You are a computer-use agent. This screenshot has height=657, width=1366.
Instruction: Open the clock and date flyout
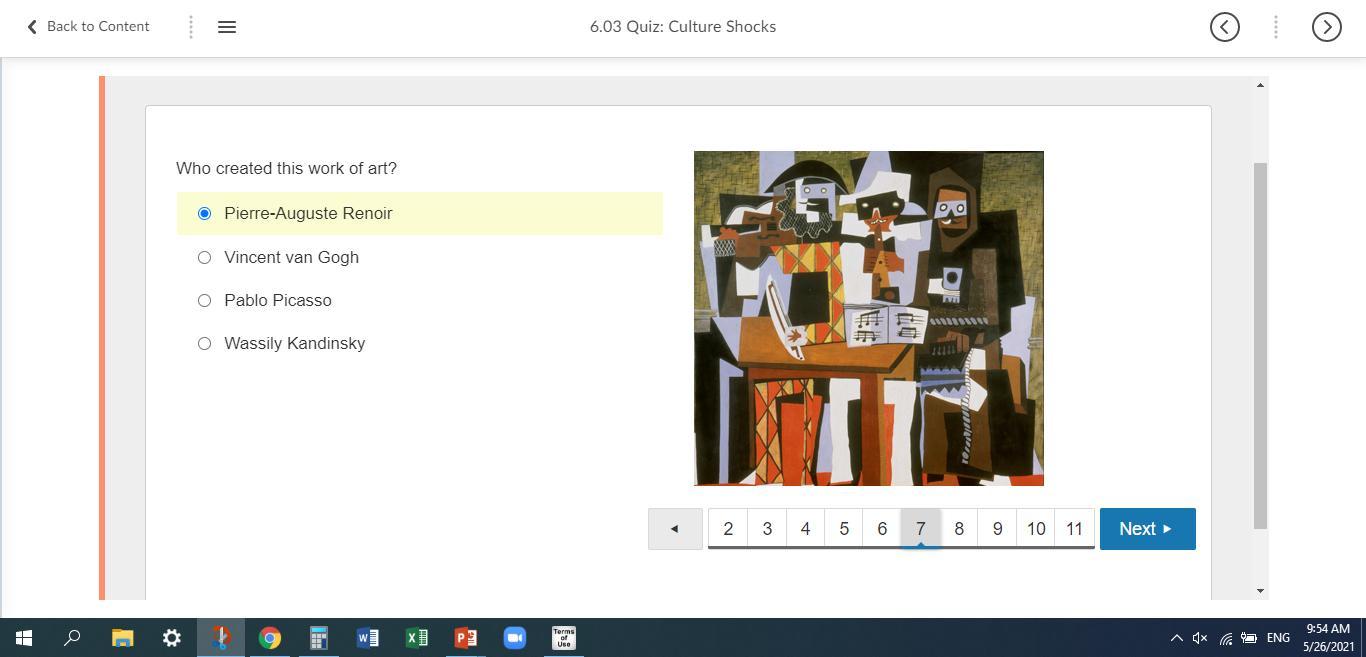coord(1328,638)
